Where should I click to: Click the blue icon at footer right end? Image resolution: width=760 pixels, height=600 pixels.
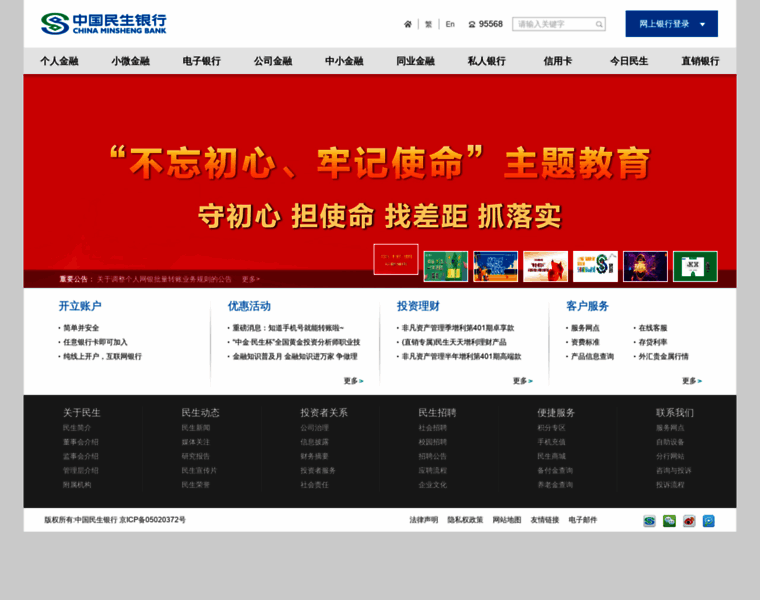click(x=709, y=521)
